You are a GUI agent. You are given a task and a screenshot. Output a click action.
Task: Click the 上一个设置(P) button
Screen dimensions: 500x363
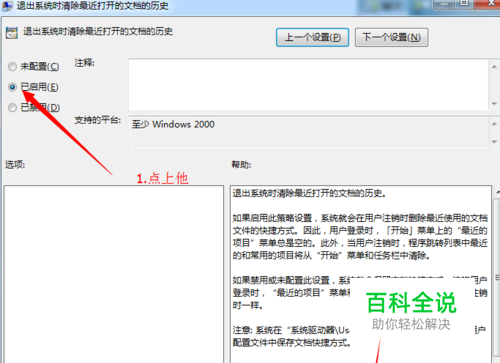[312, 37]
